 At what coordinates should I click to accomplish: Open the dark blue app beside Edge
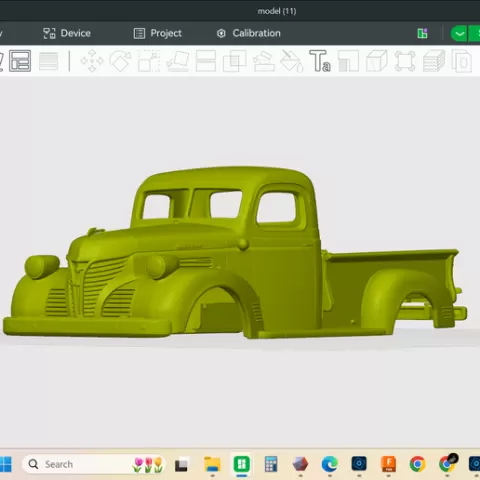pyautogui.click(x=359, y=463)
